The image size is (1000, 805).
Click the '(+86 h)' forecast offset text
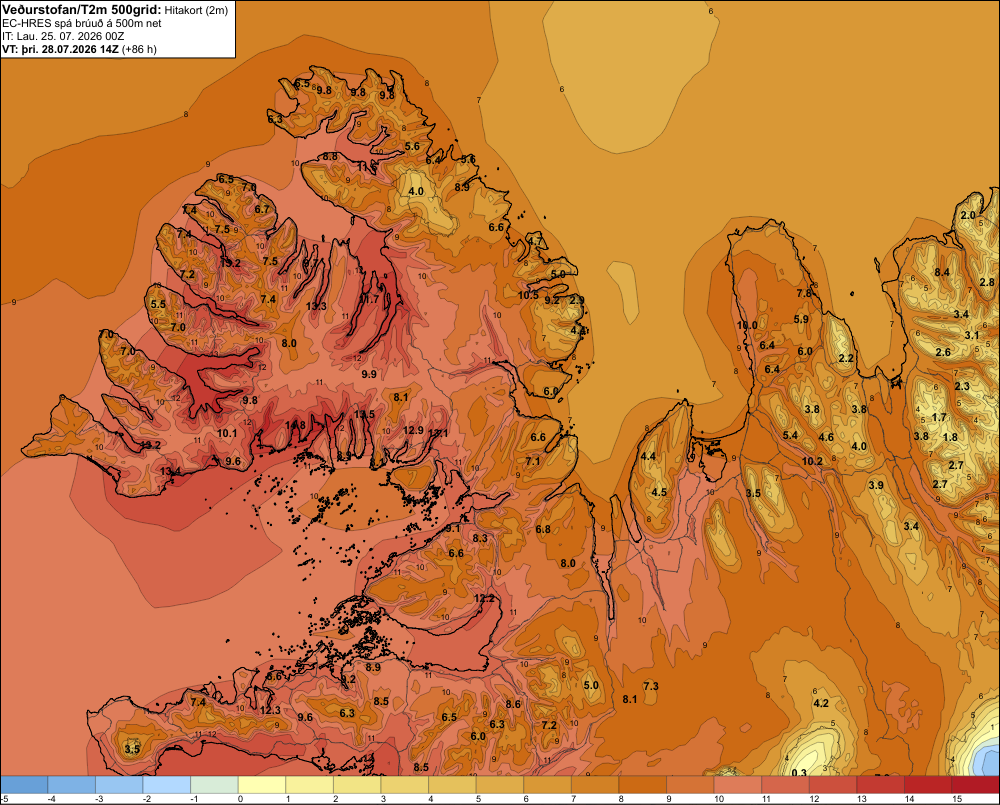click(138, 49)
